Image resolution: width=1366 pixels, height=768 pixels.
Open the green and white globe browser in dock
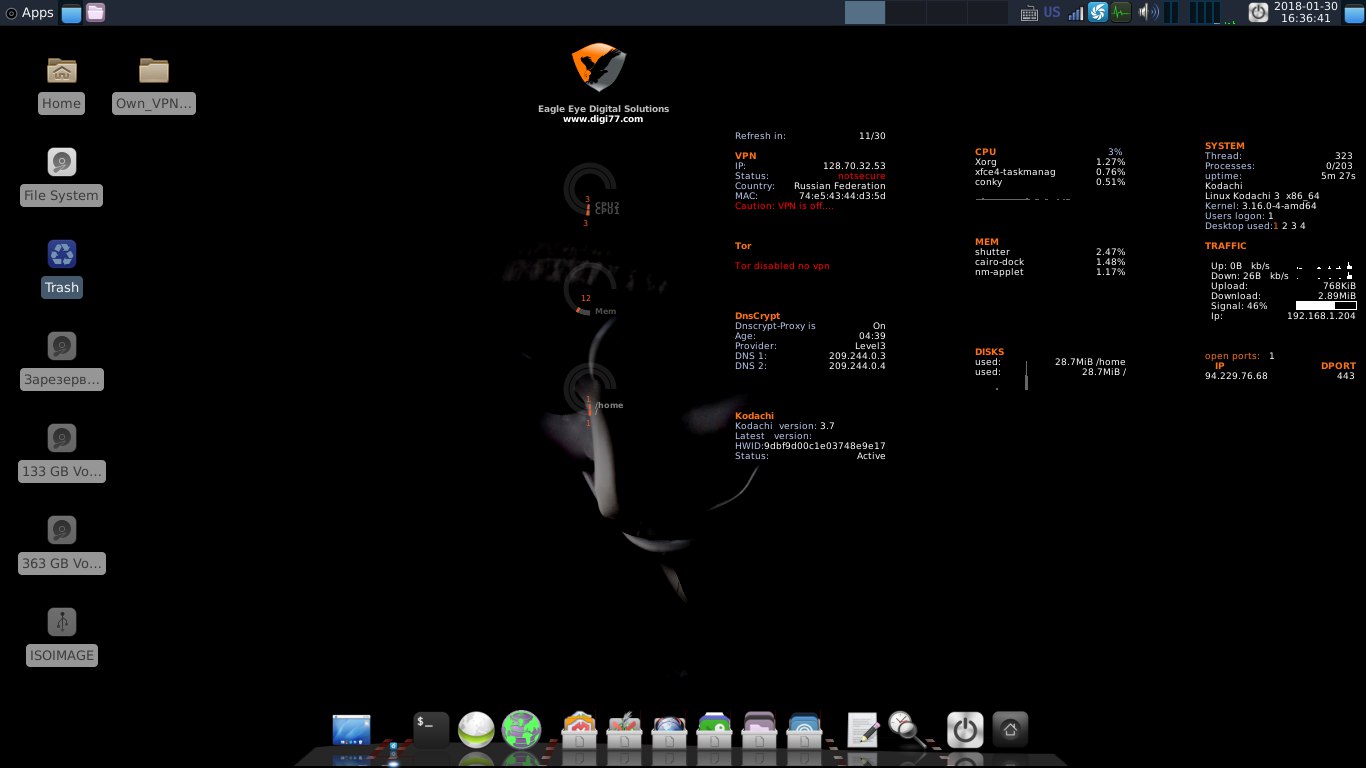476,731
